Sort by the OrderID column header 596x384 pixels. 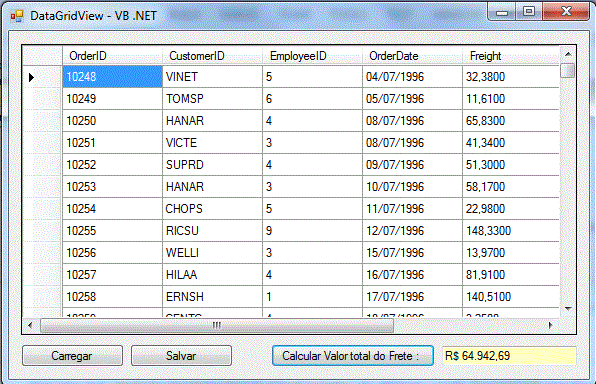[x=112, y=56]
